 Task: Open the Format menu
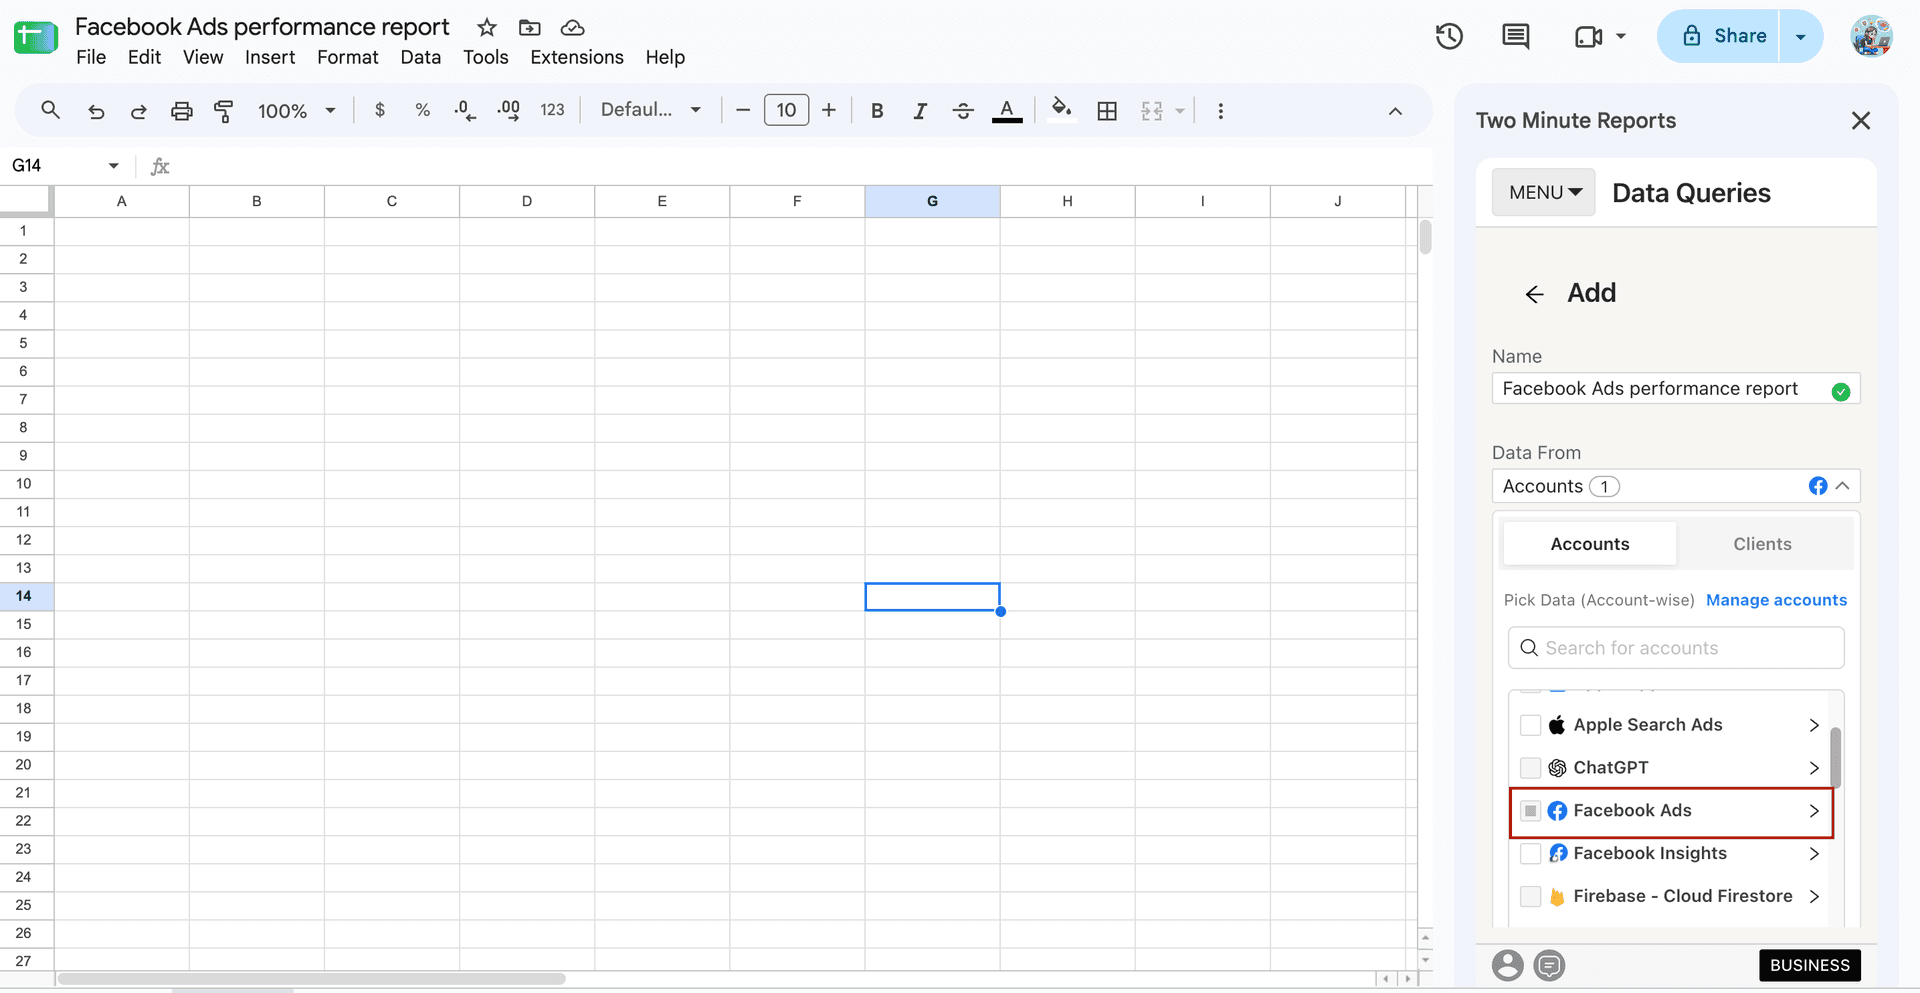(348, 58)
